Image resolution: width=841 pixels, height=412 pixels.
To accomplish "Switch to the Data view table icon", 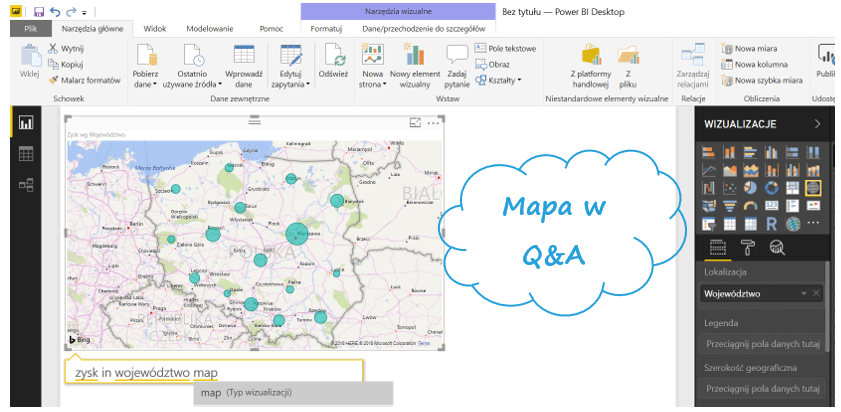I will 26,154.
